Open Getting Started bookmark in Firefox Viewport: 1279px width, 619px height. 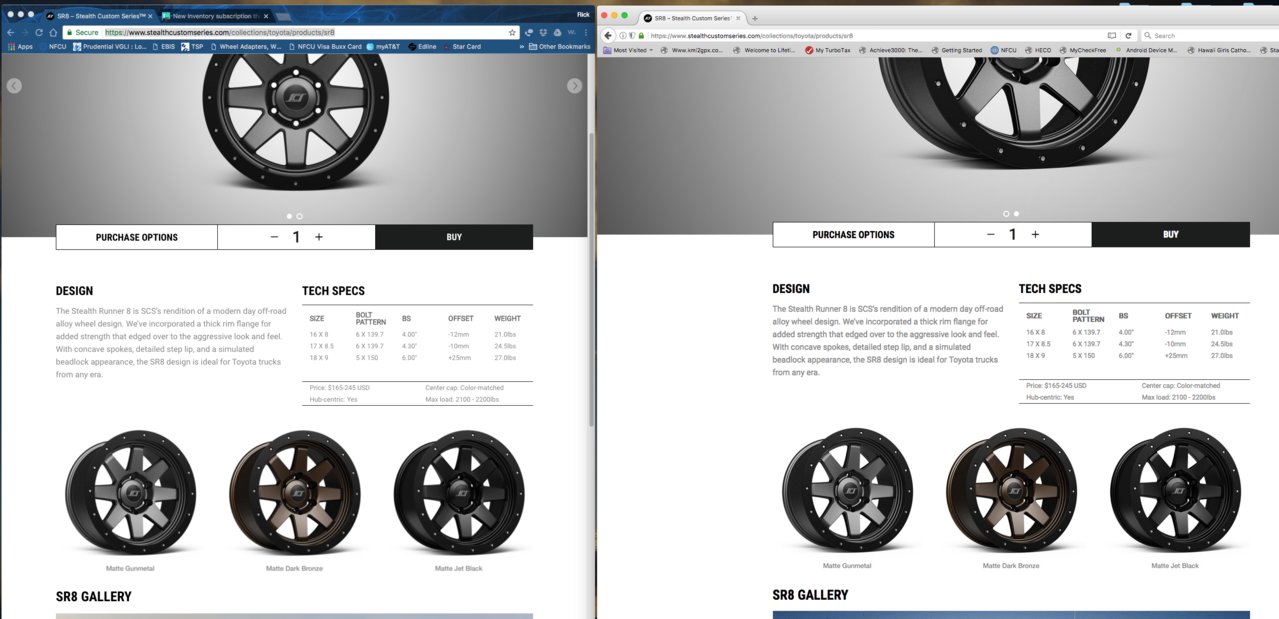tap(956, 50)
